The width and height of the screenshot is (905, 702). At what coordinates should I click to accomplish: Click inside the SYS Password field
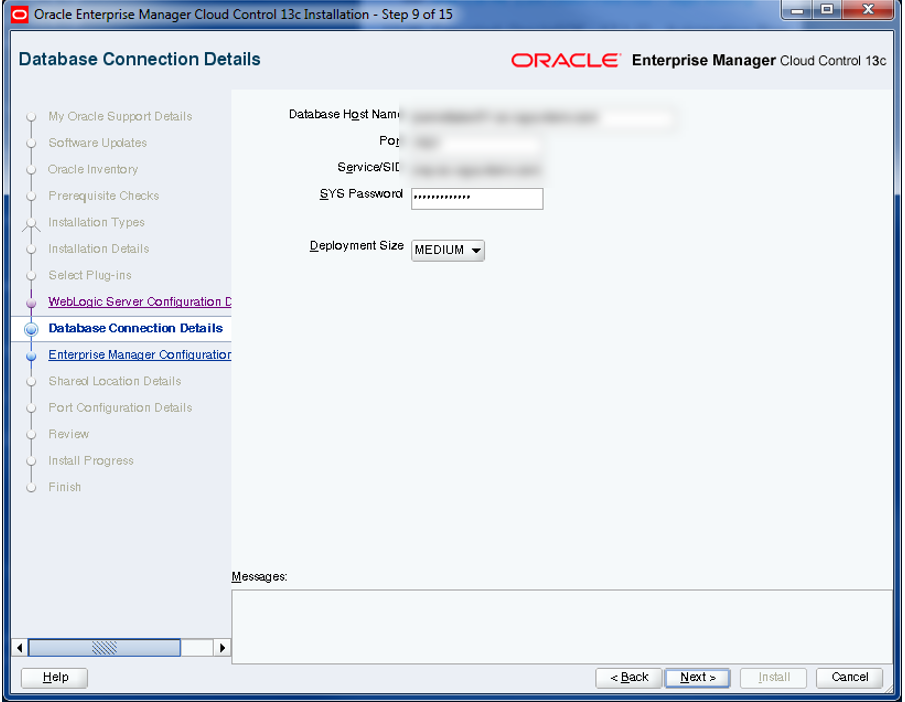pos(477,199)
